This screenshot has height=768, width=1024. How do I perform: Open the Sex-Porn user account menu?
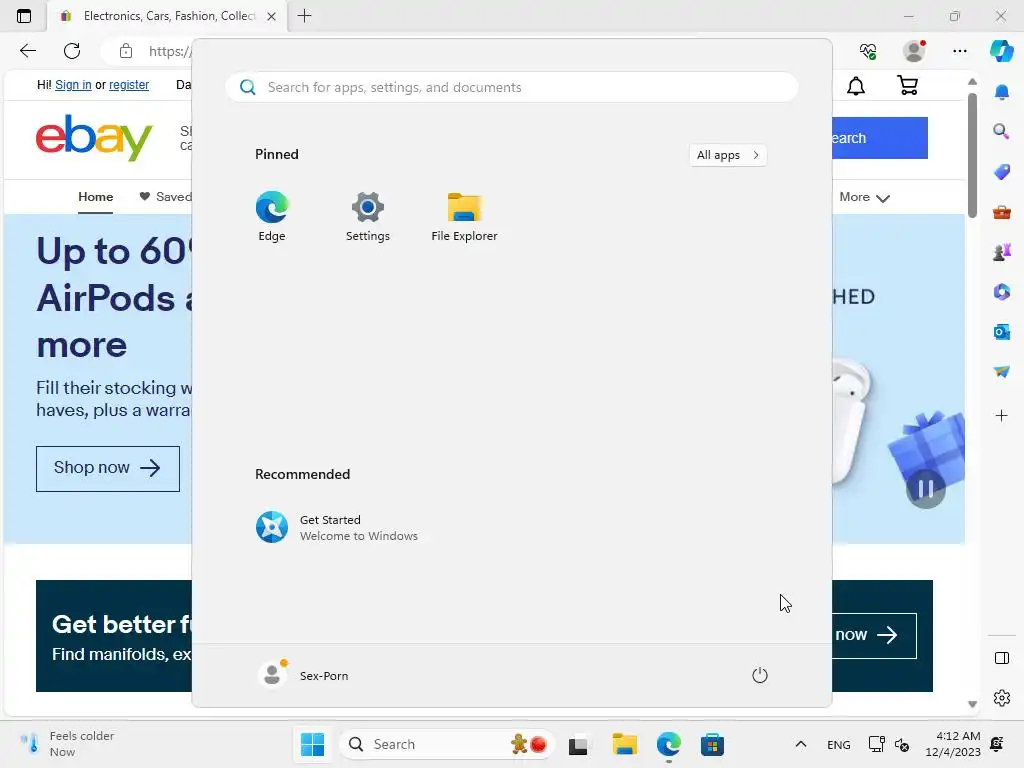304,675
